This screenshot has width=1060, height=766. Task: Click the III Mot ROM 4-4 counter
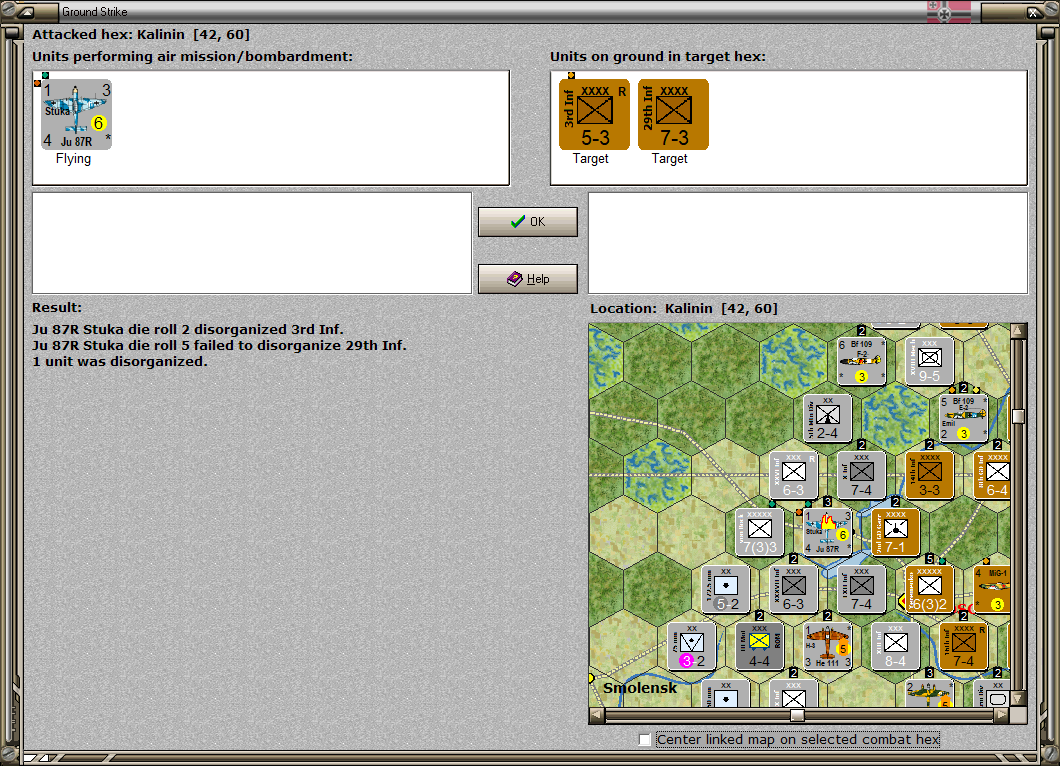(759, 646)
